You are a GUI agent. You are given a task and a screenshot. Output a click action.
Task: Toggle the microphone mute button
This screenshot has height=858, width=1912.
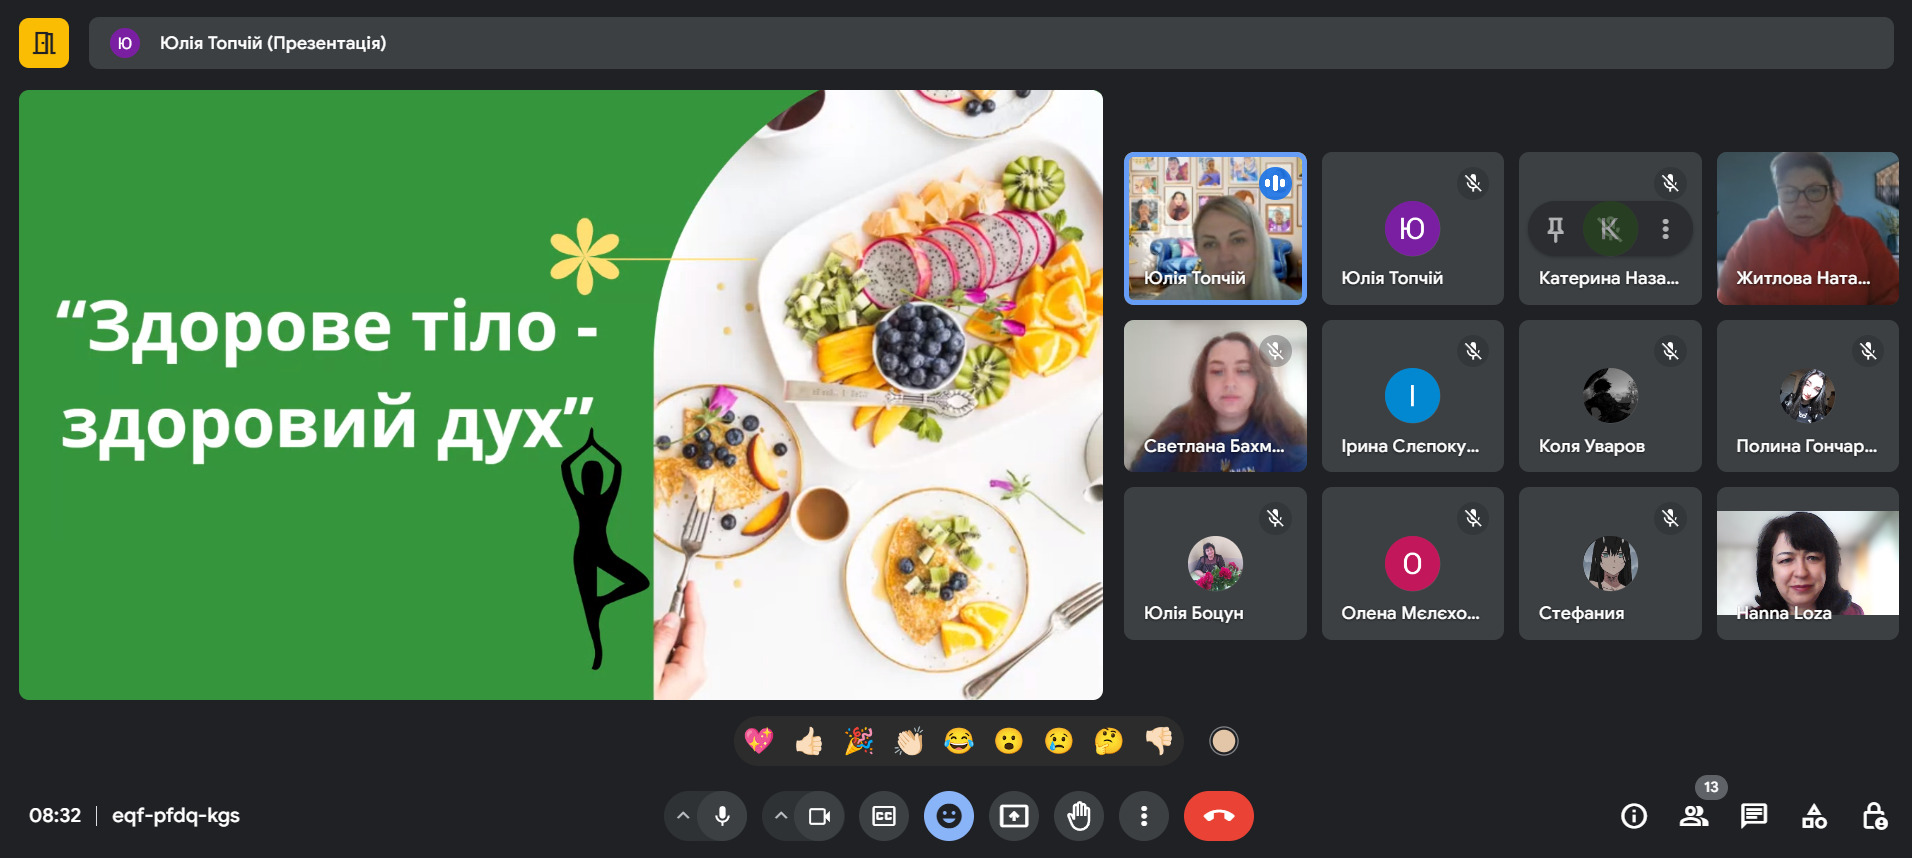(722, 816)
